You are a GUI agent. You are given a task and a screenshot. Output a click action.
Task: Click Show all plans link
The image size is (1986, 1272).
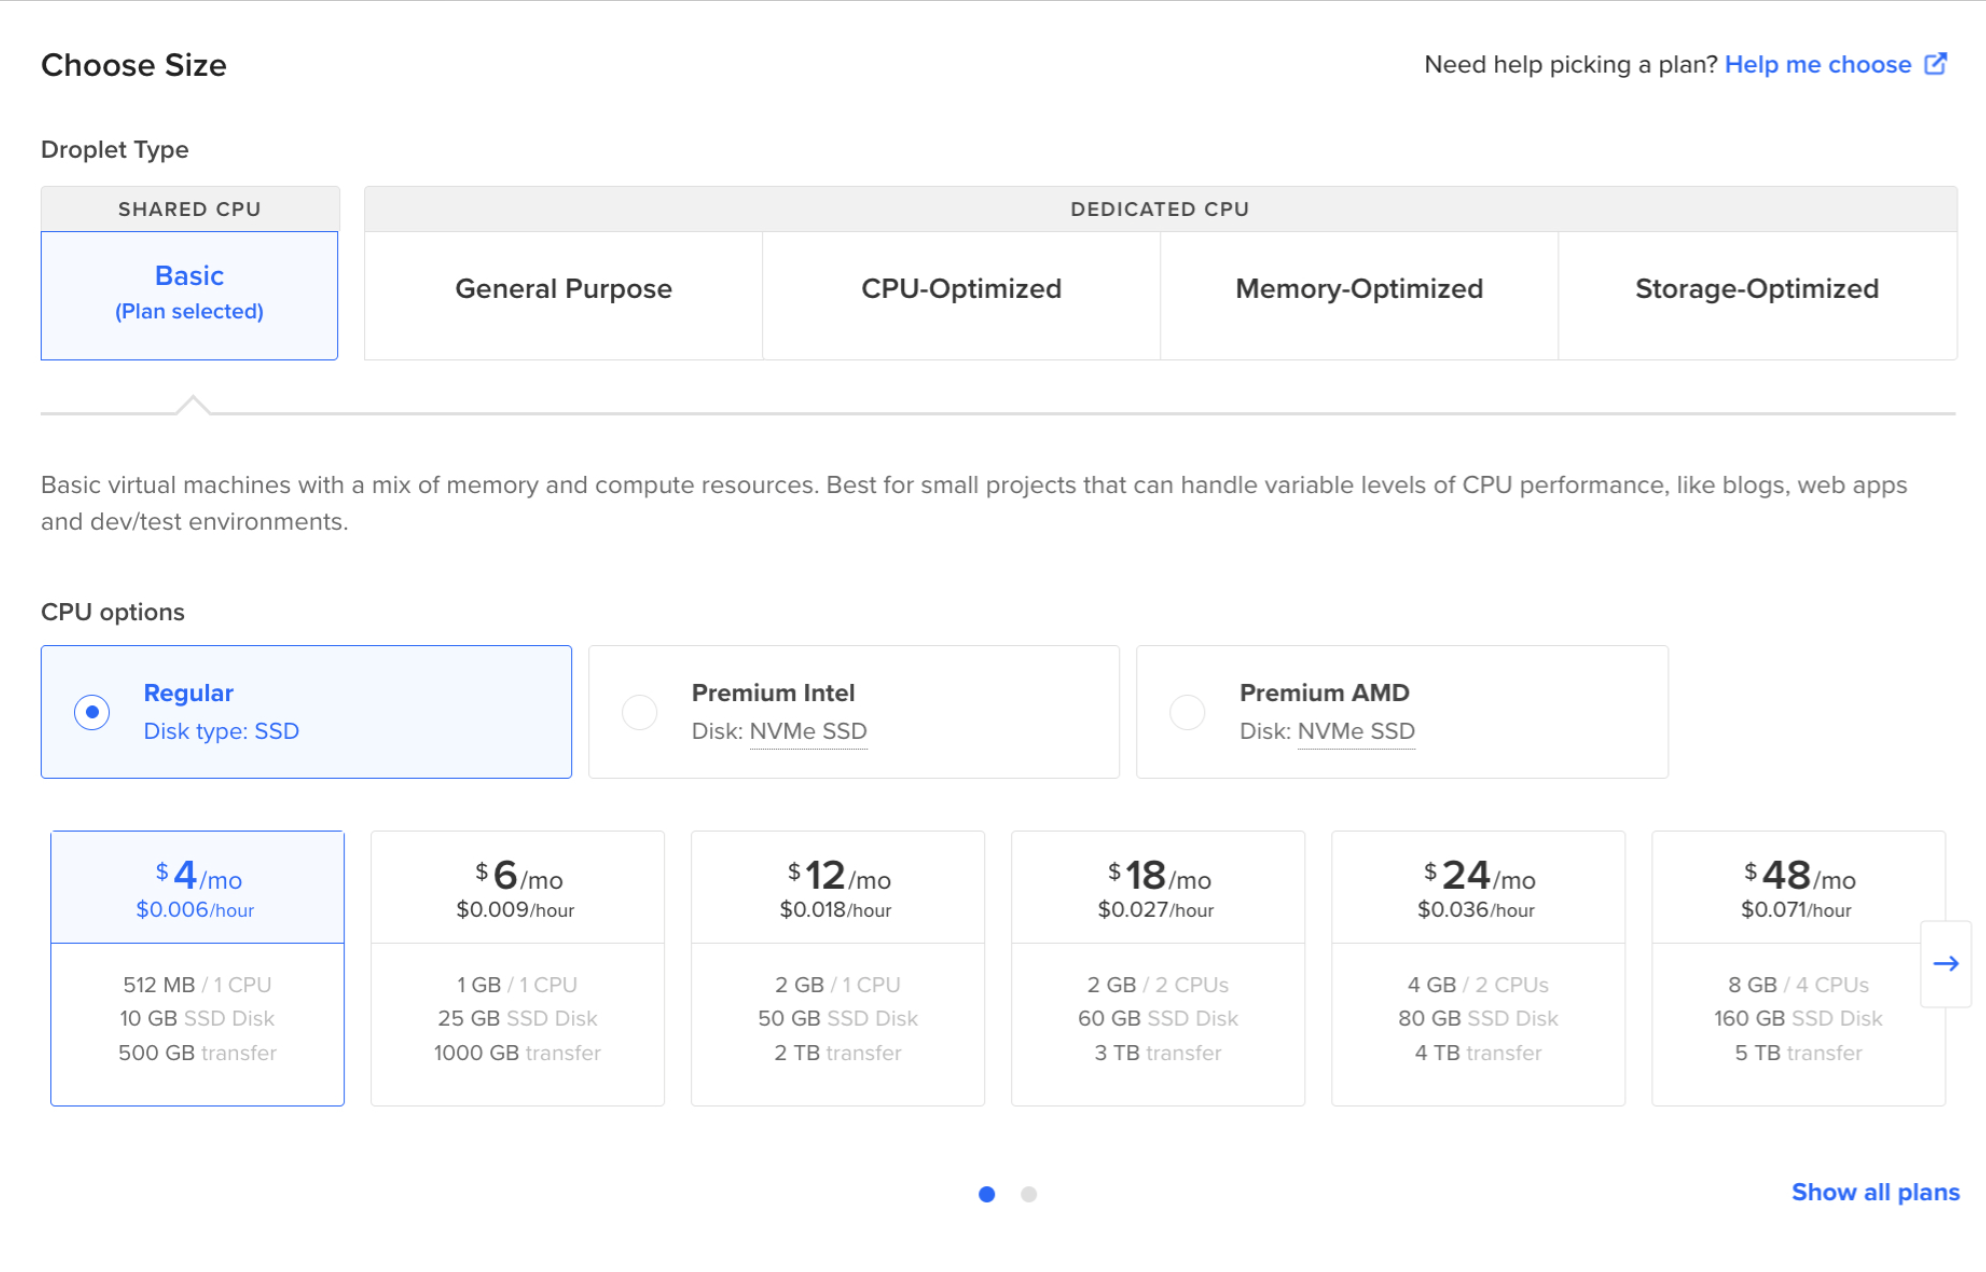(x=1874, y=1192)
